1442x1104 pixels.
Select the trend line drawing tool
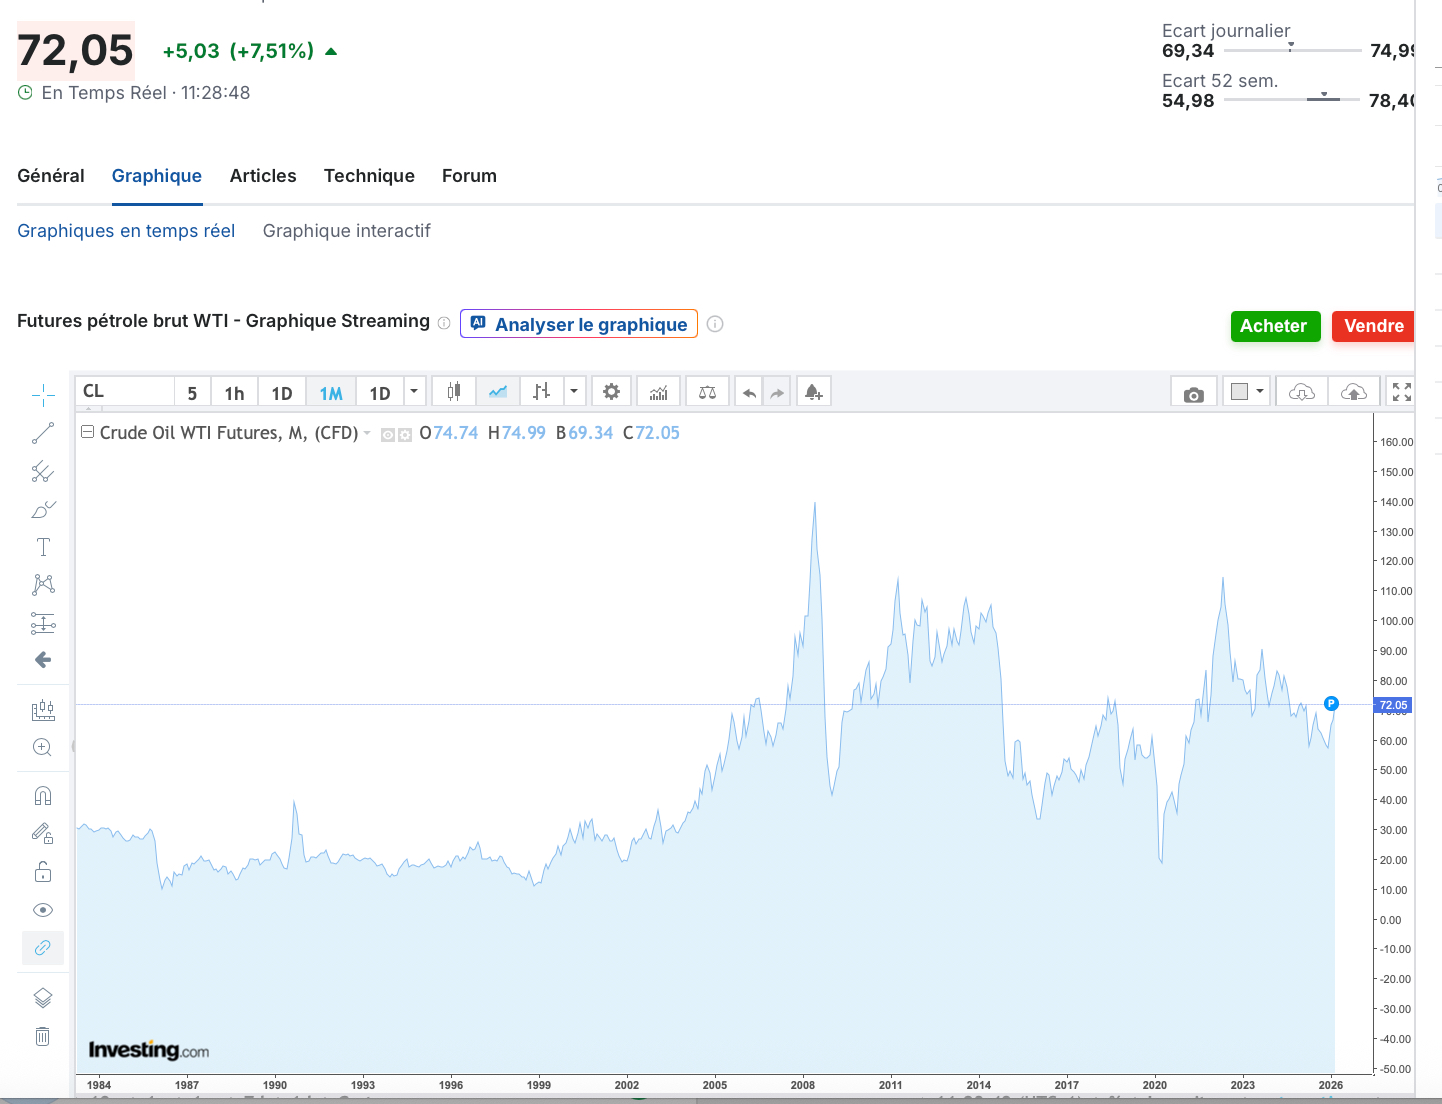[43, 433]
